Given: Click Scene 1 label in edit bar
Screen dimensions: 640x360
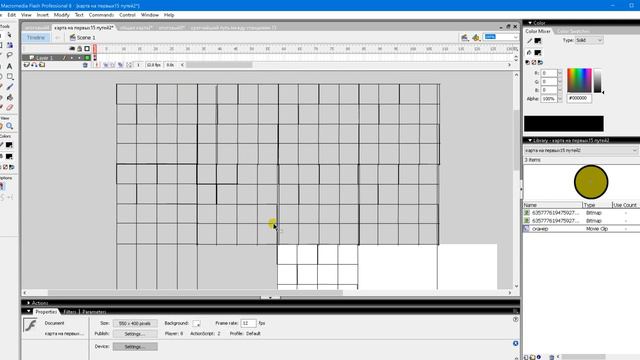Looking at the screenshot, I should [x=86, y=38].
